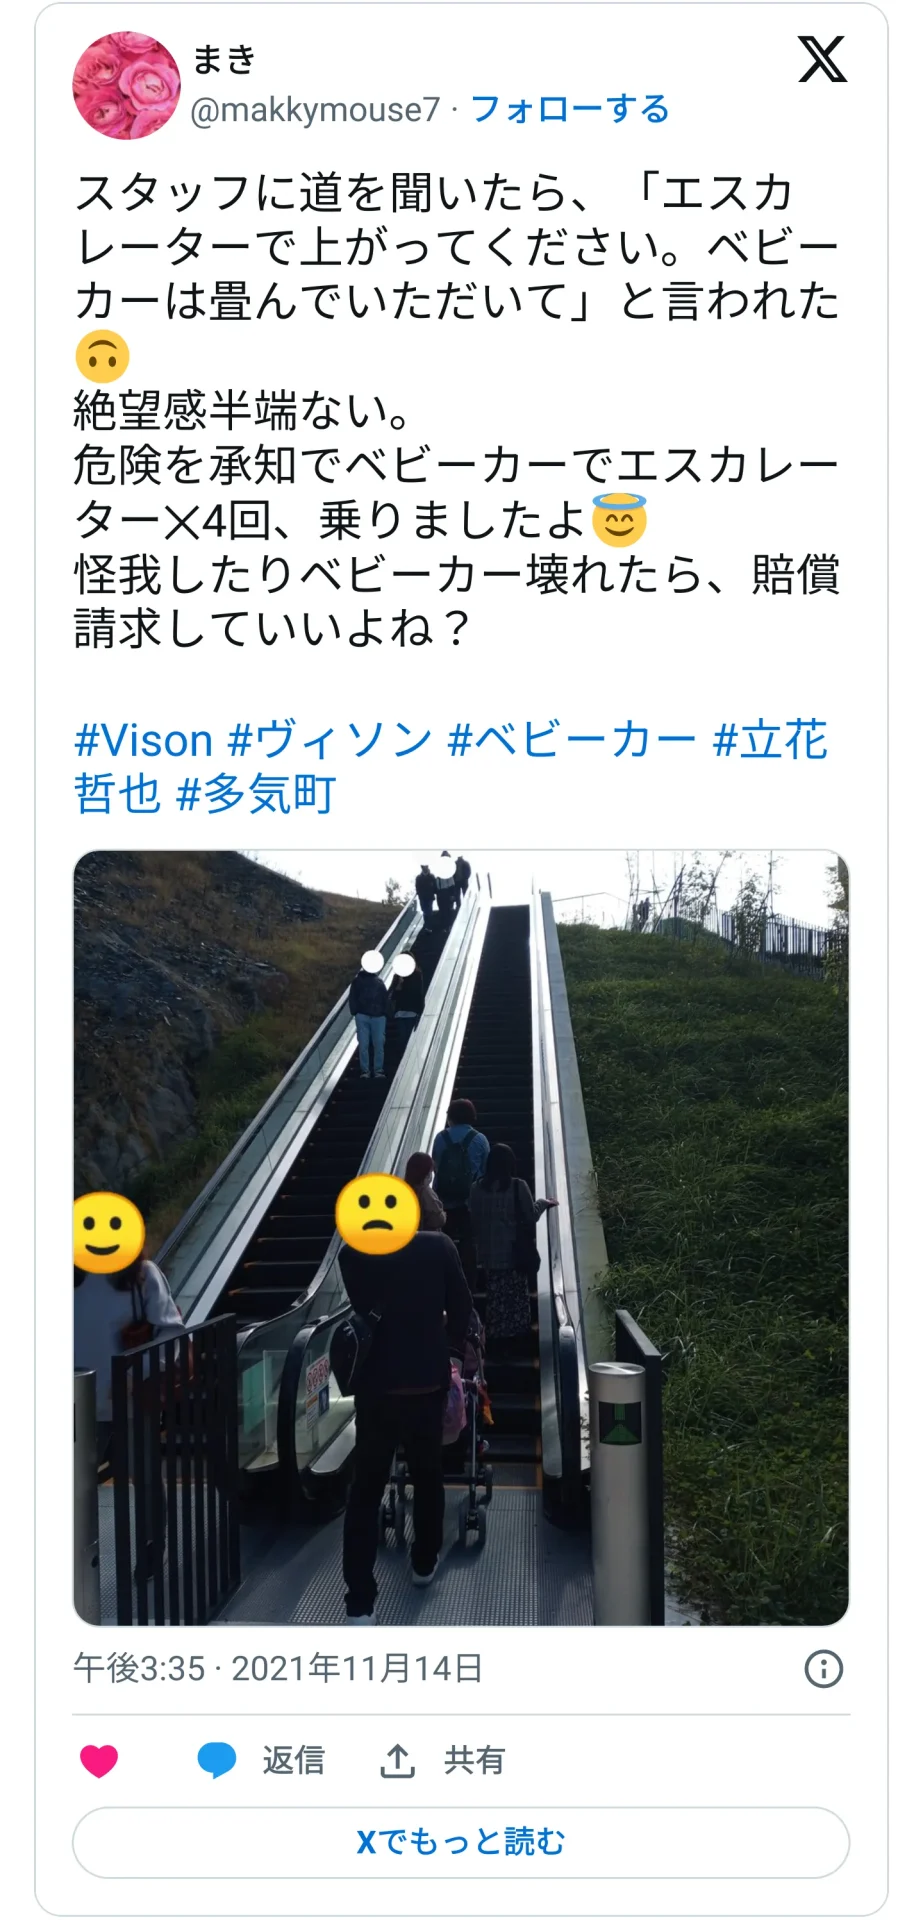Open the #立花哲也 hashtag
Screen dimensions: 923x1920
tap(770, 741)
